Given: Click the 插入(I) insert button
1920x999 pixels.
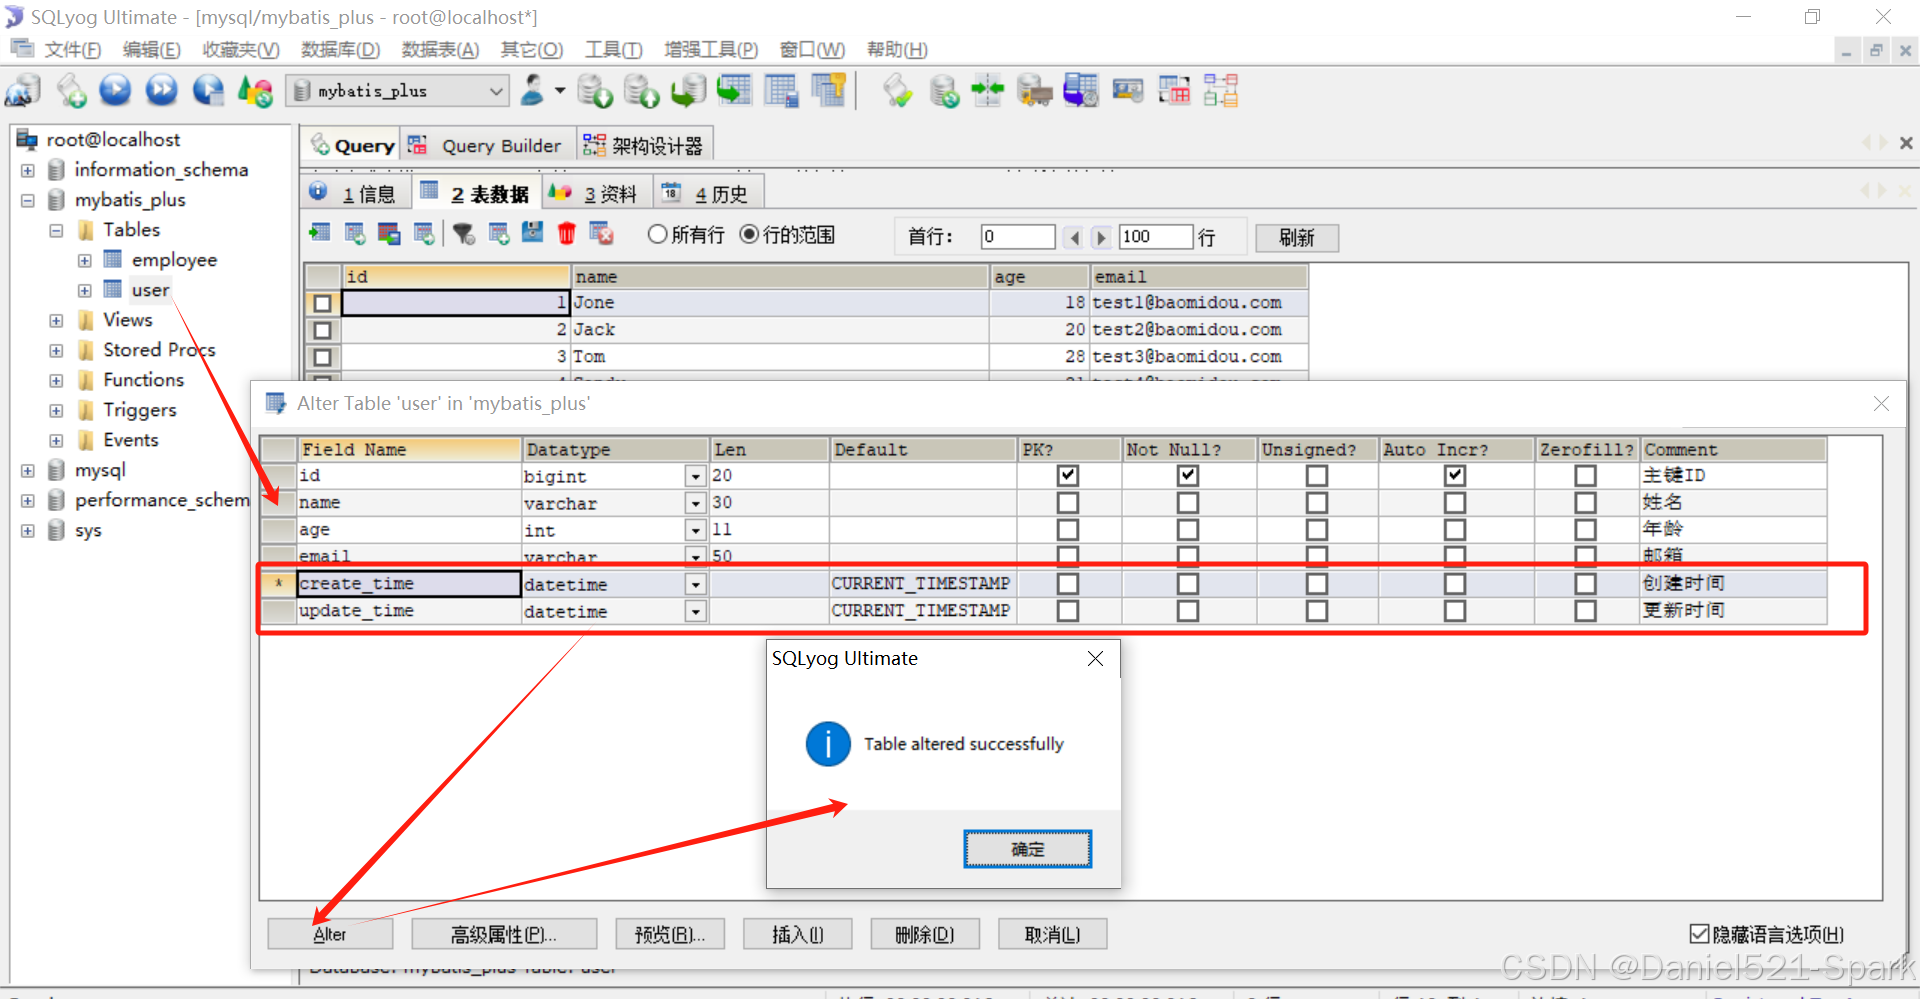Looking at the screenshot, I should pos(798,934).
